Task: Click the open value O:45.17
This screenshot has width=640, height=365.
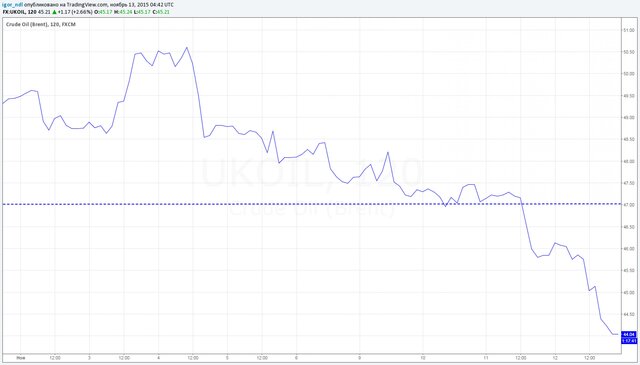Action: click(103, 12)
